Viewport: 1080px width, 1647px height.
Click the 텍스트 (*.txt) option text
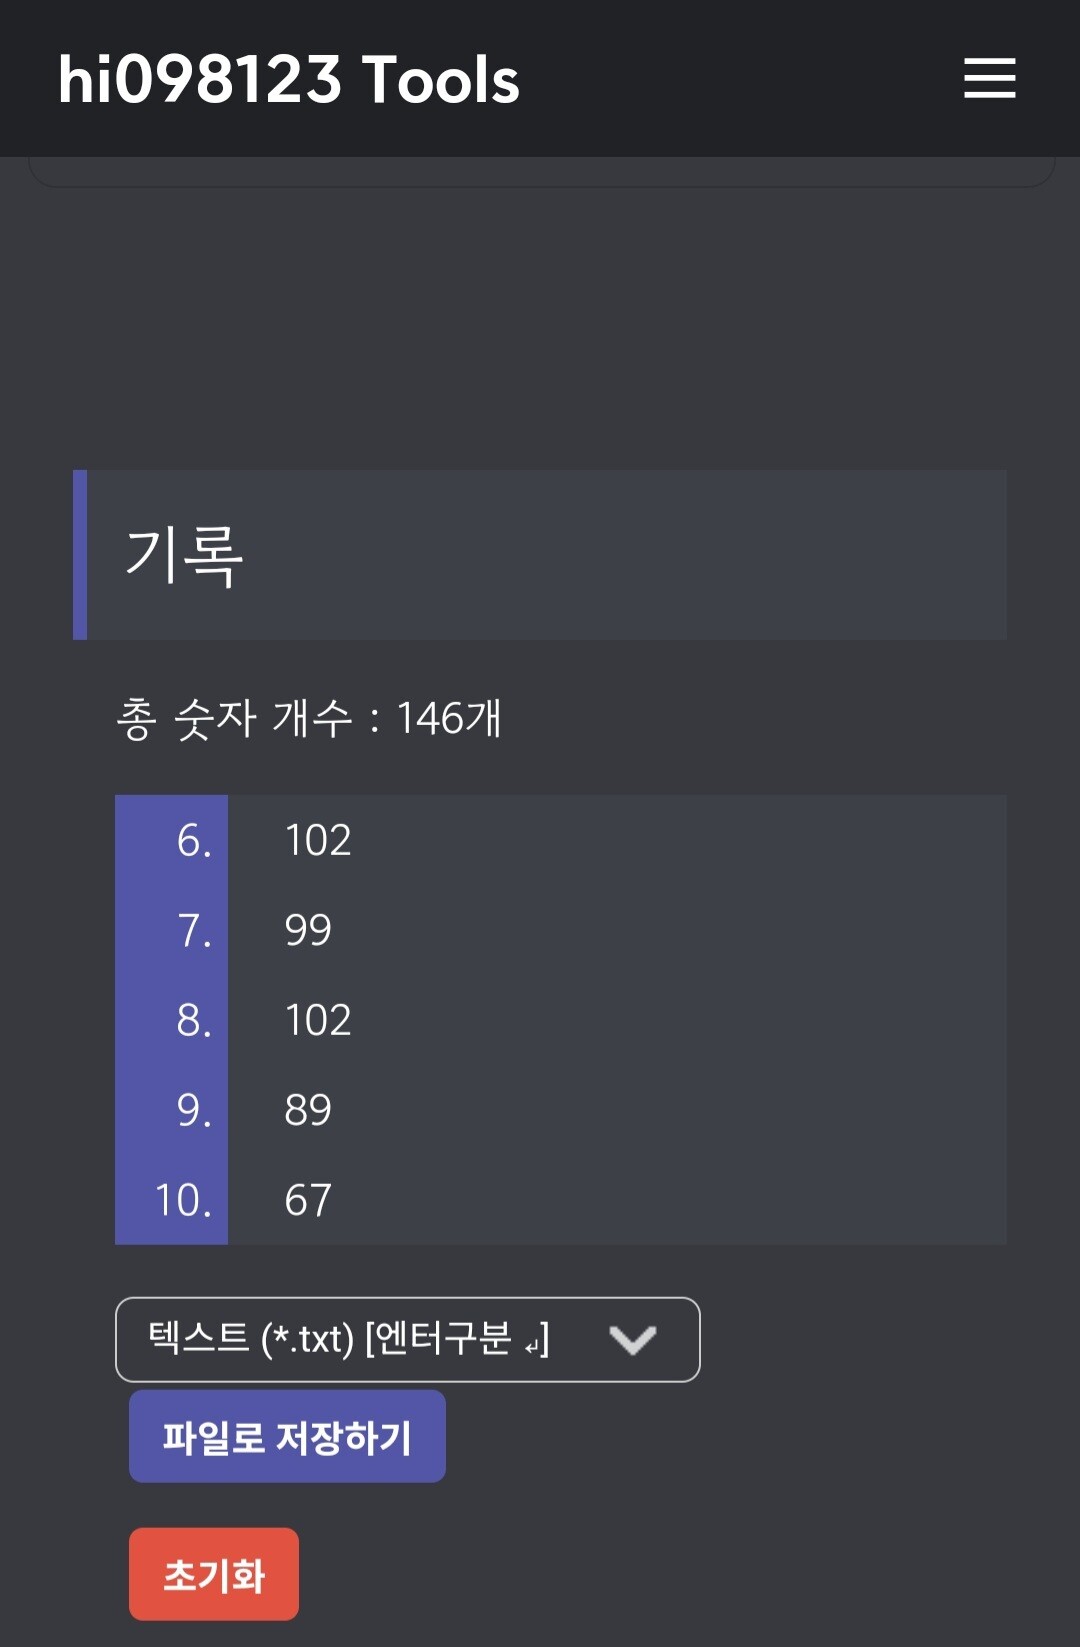tap(251, 1338)
